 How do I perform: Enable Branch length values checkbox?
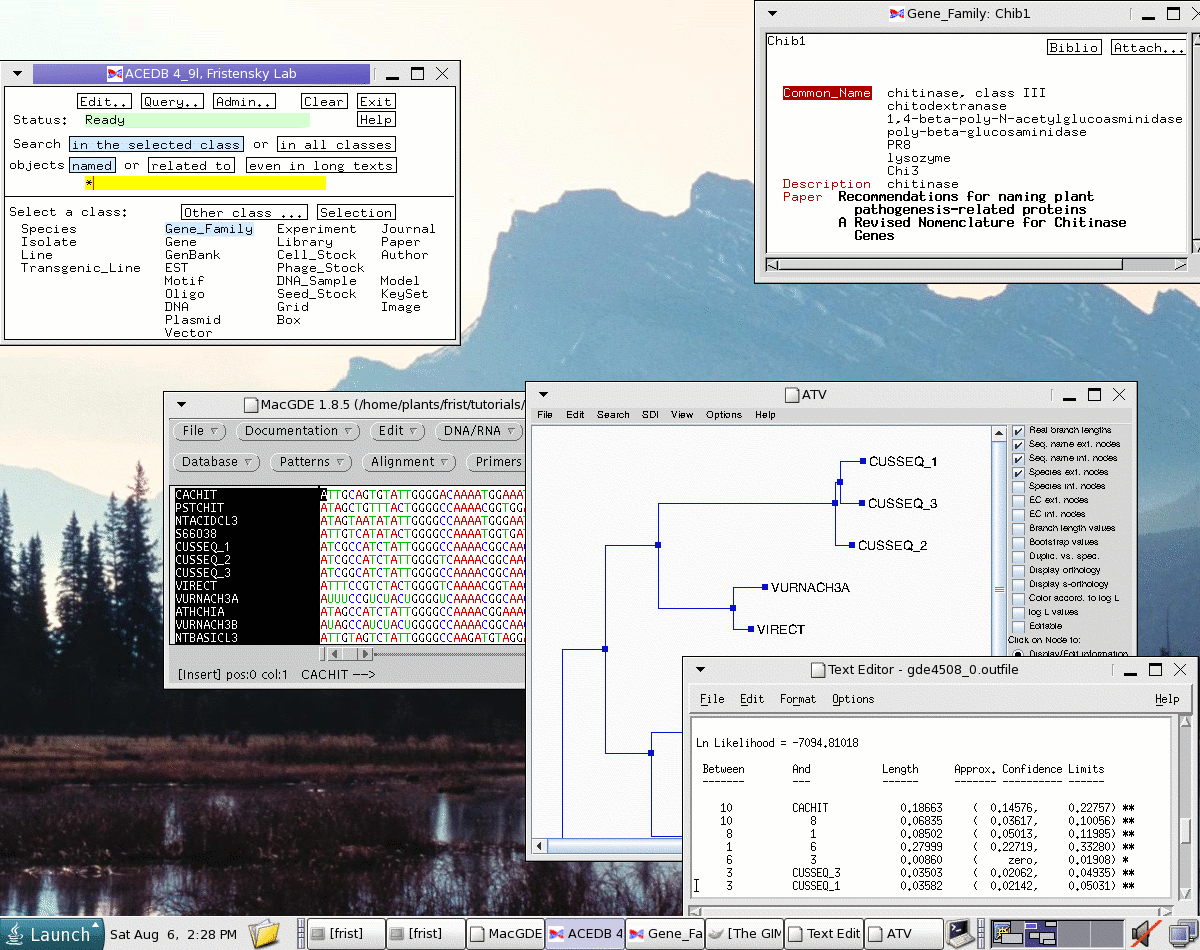[x=1018, y=528]
